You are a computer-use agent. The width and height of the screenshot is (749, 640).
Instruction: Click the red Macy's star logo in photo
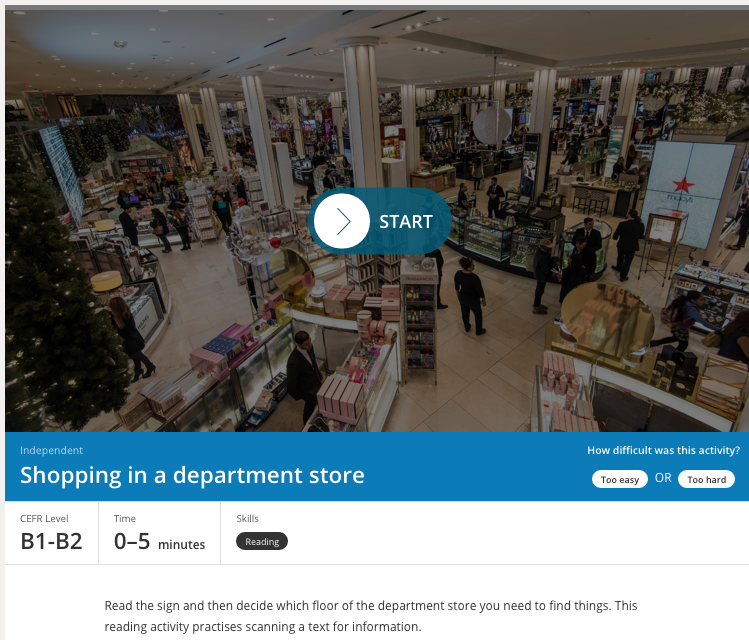tap(683, 185)
